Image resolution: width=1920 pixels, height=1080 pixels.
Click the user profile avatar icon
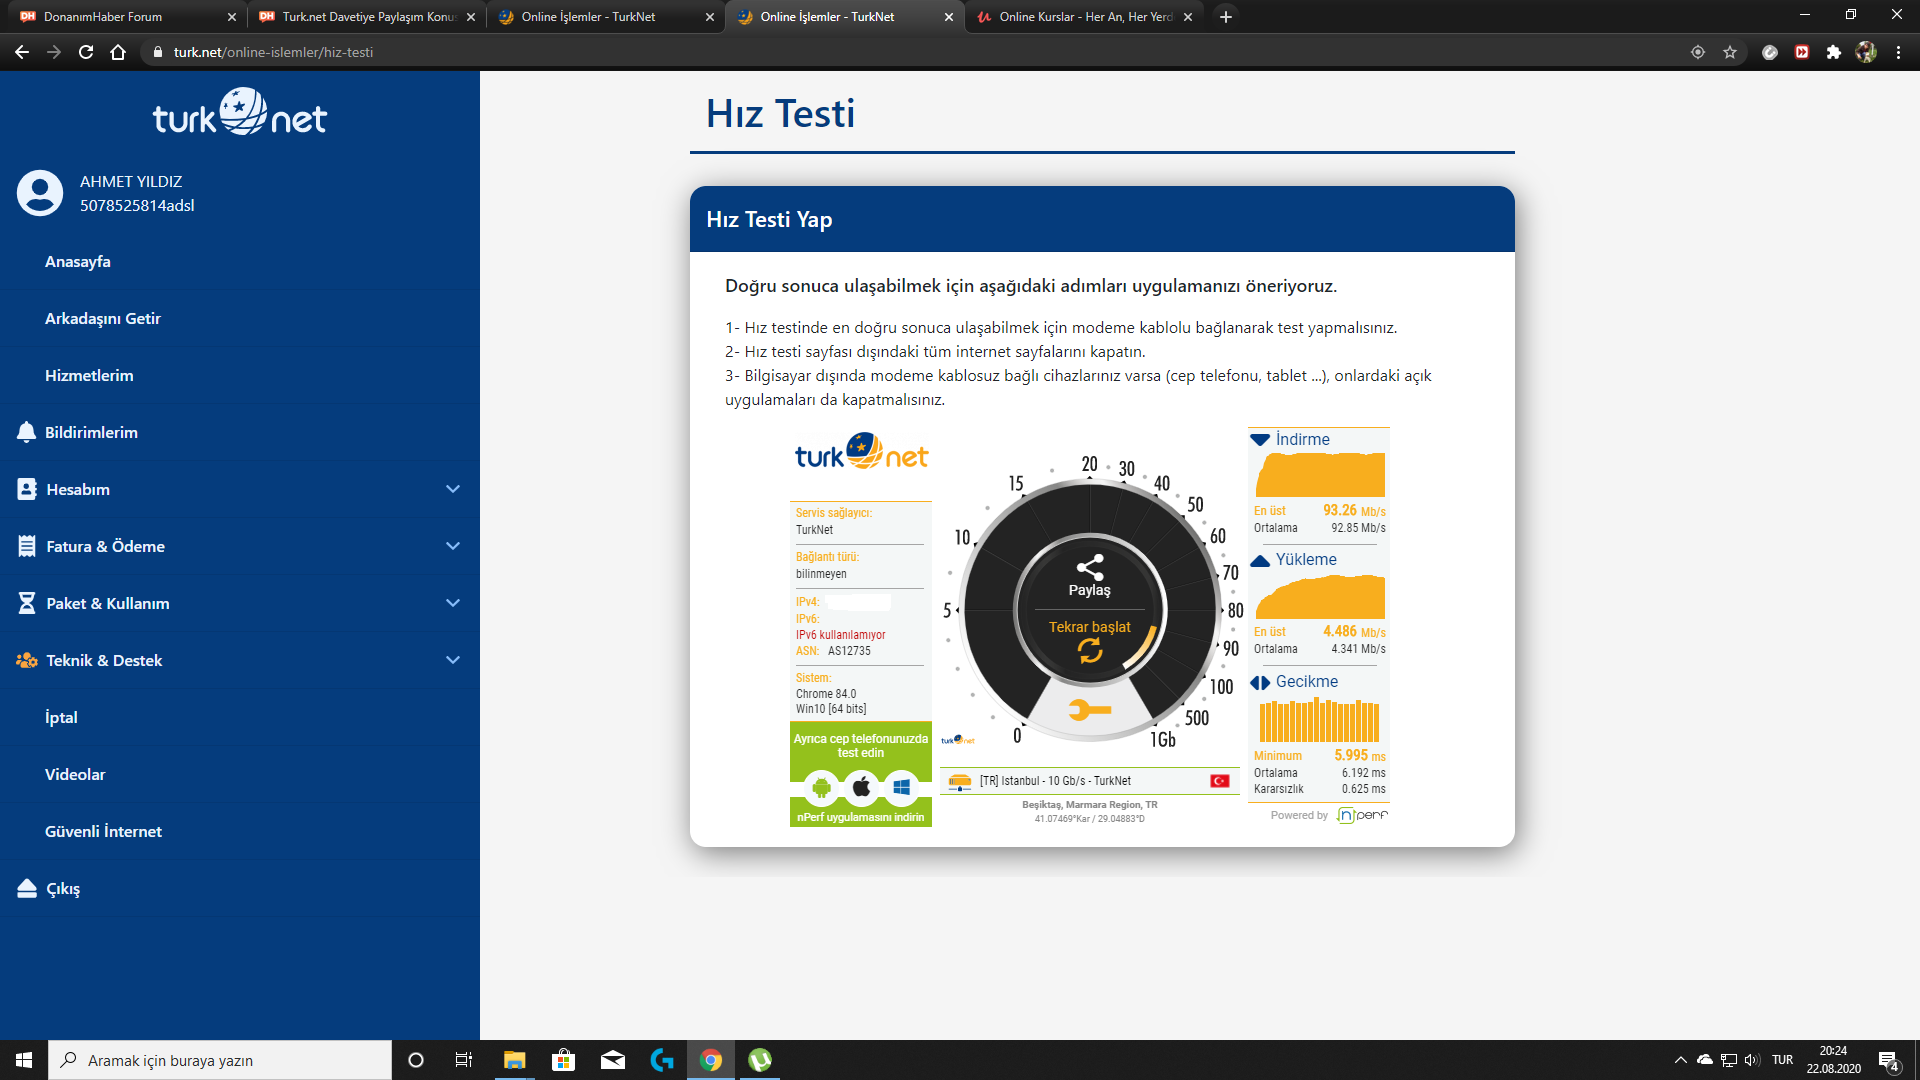coord(40,192)
